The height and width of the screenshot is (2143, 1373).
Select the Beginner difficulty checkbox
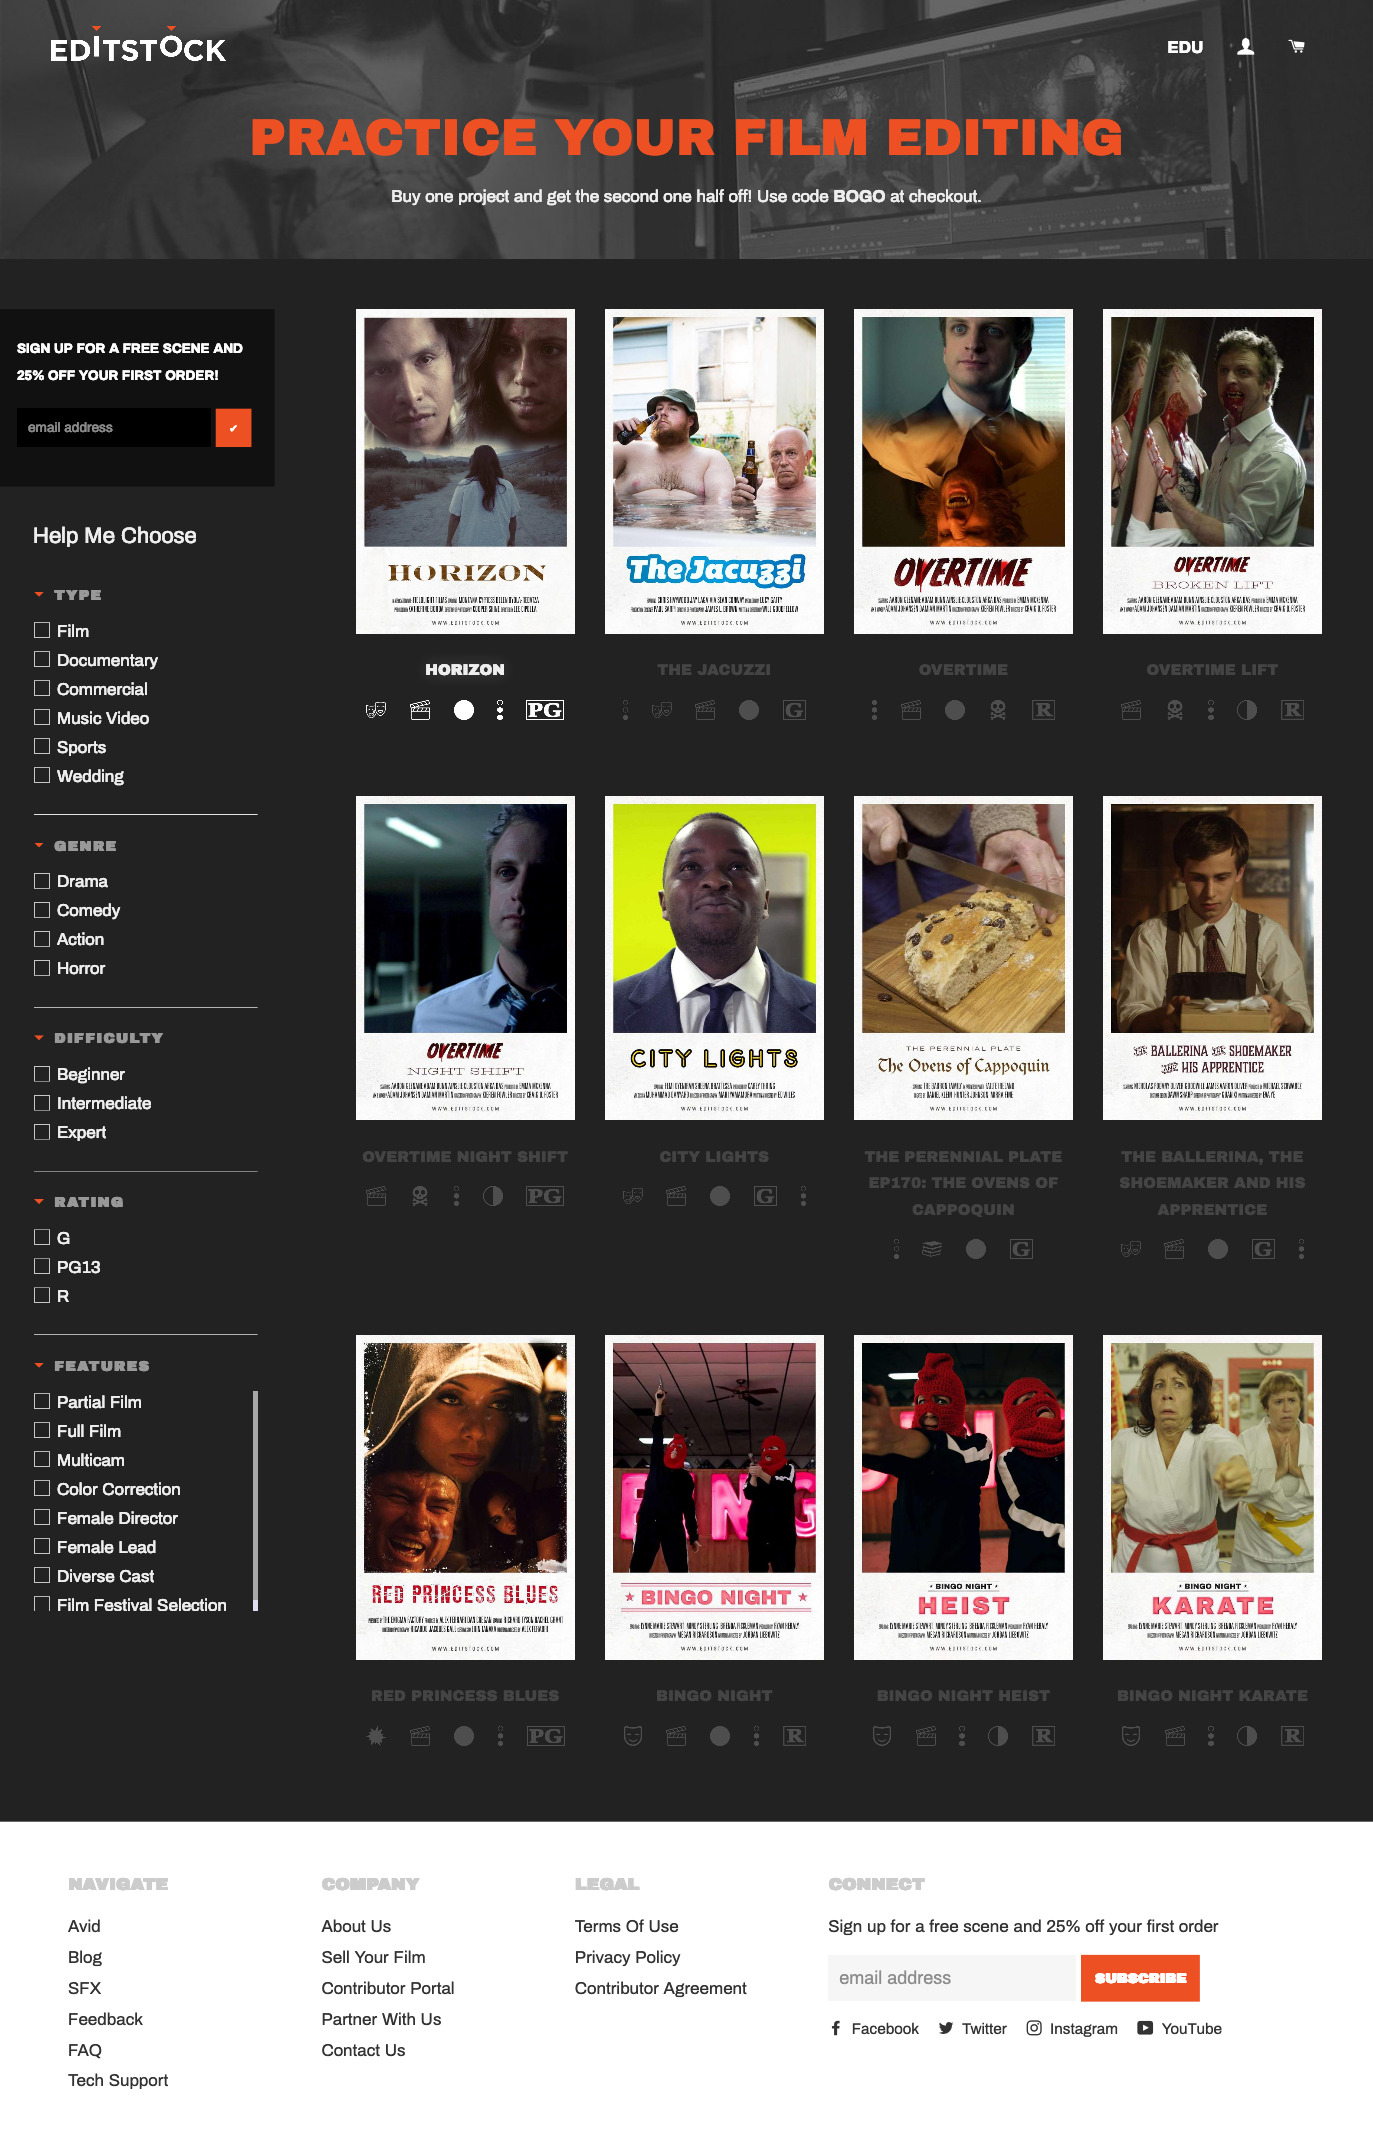tap(42, 1073)
